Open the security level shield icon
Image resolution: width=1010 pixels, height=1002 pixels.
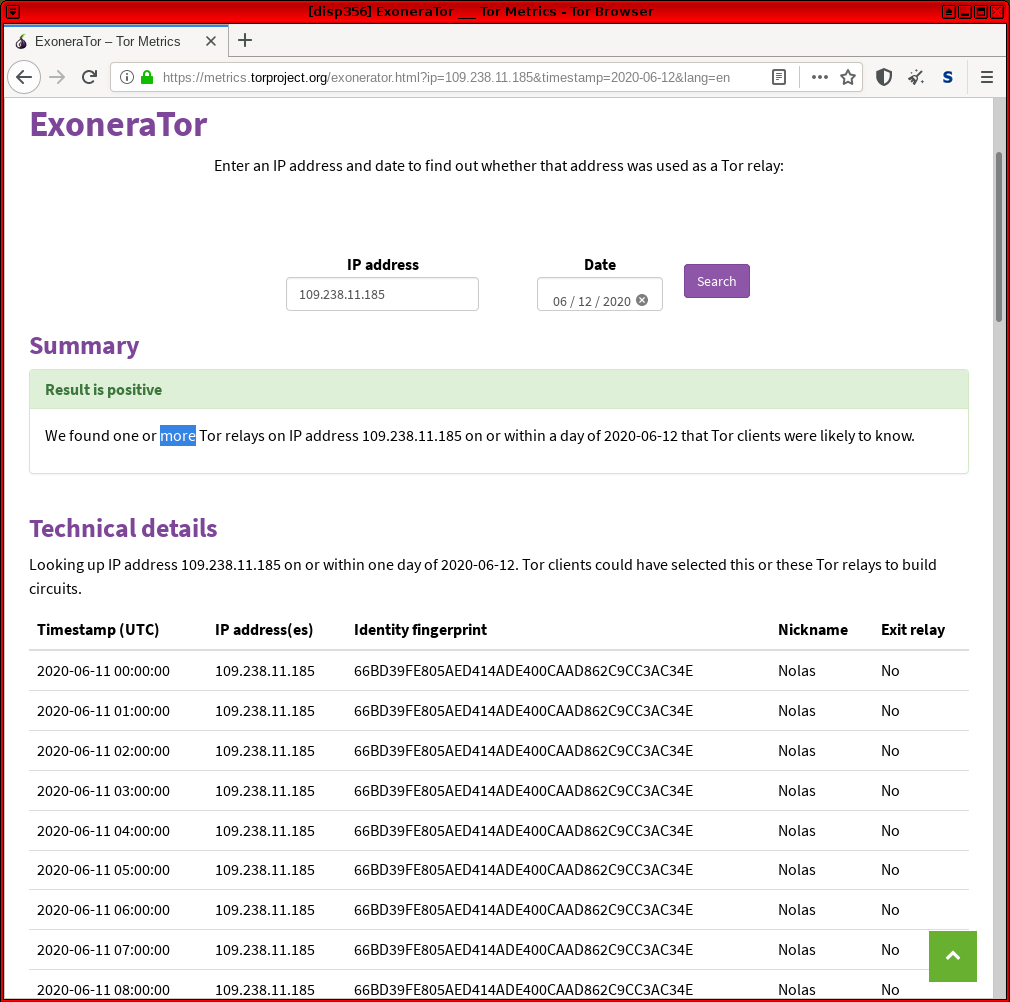point(884,77)
